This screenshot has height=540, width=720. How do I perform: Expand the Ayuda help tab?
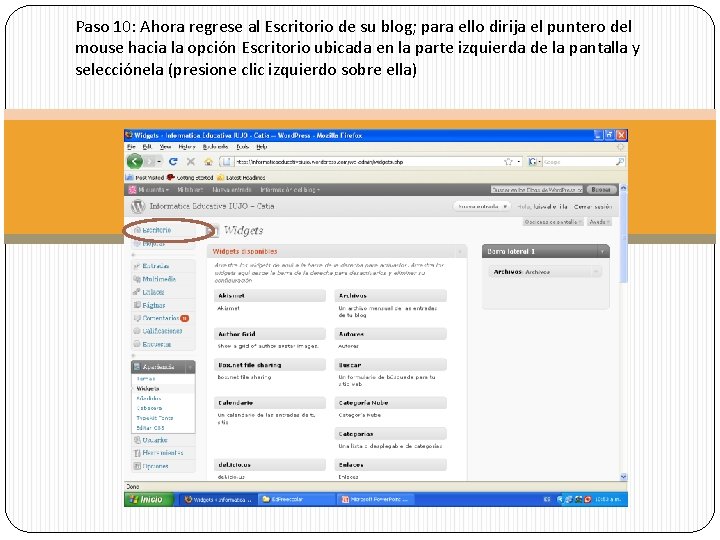599,222
